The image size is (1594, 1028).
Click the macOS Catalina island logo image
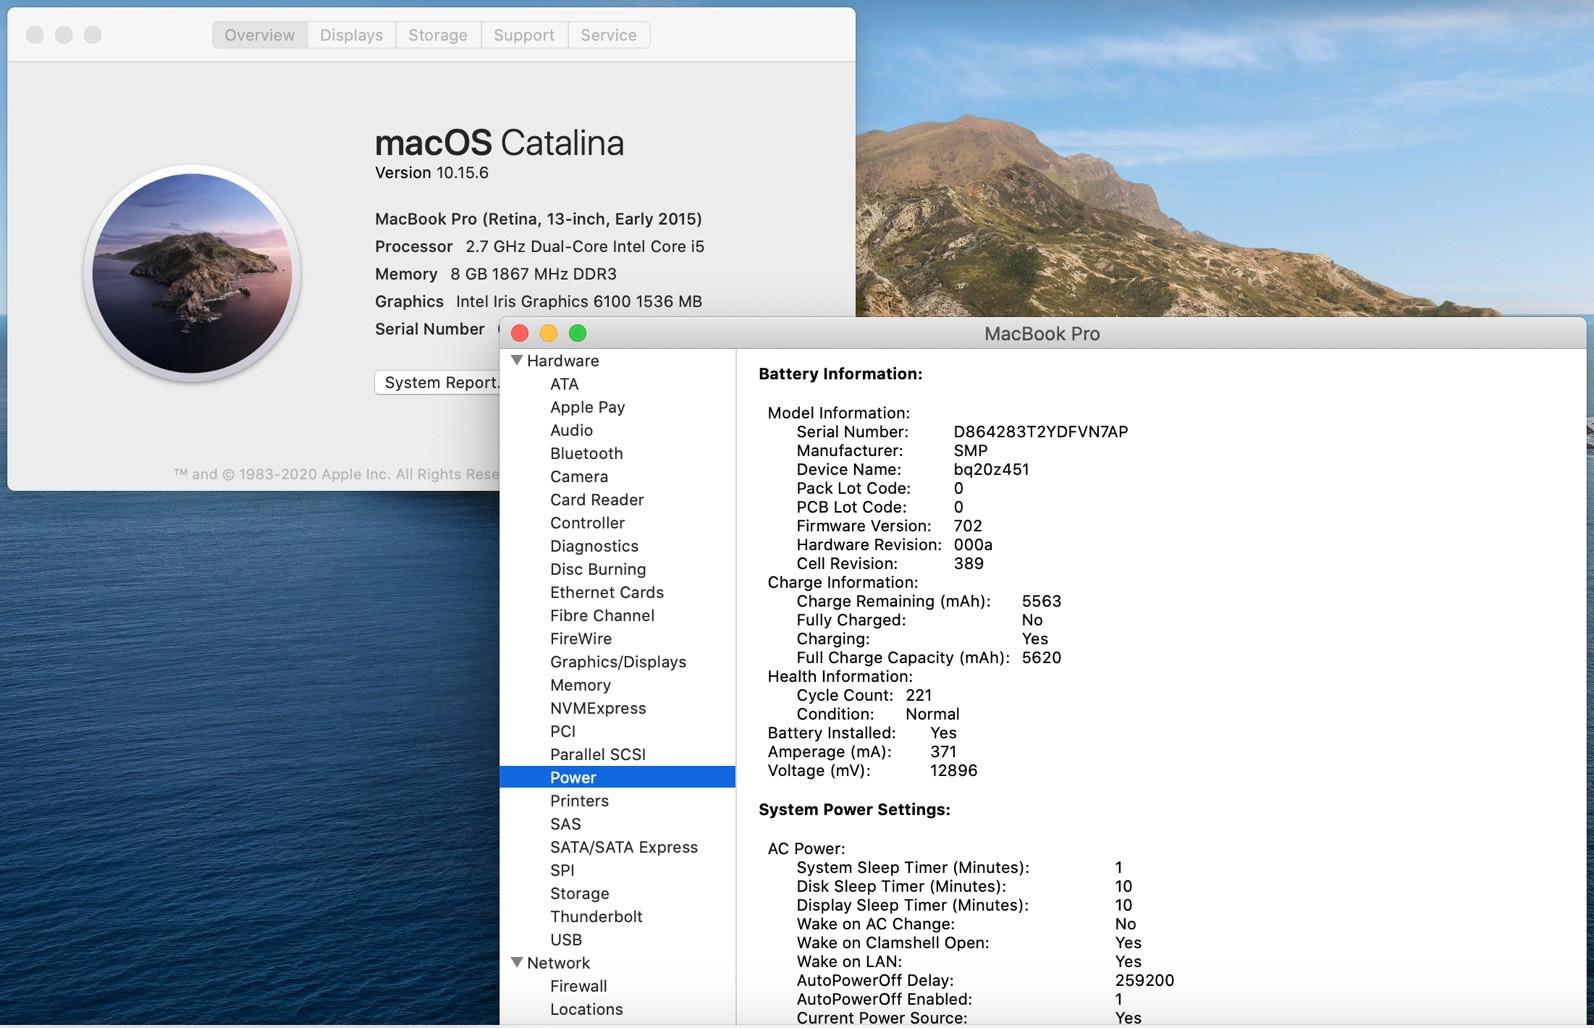tap(192, 273)
